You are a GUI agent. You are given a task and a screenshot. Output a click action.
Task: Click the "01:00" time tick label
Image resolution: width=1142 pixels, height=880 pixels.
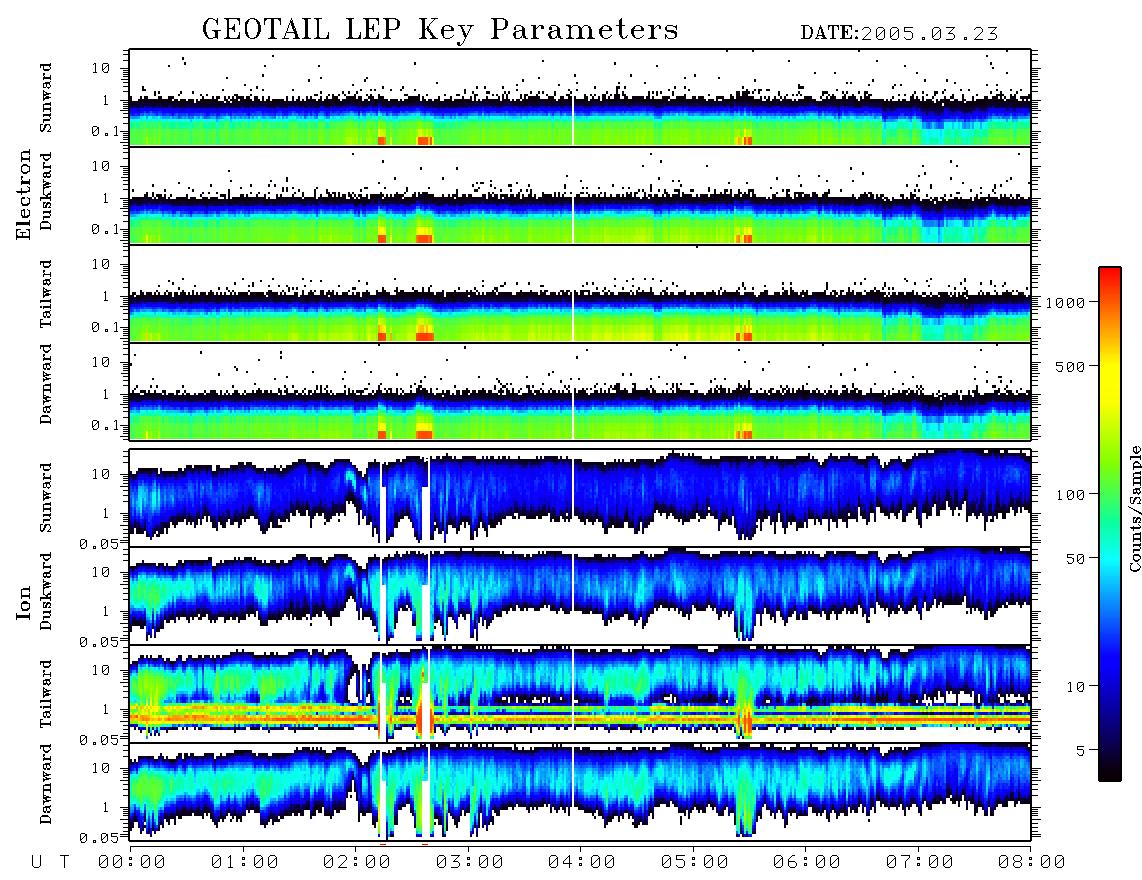tap(245, 862)
